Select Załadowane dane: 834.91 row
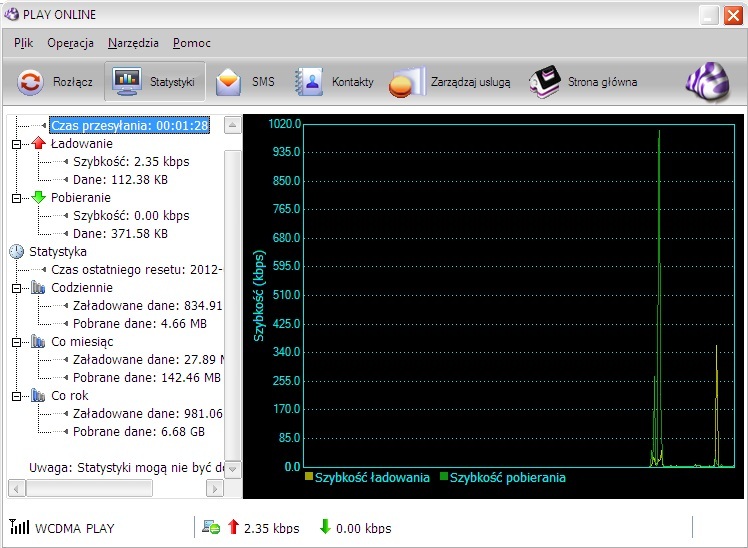This screenshot has width=748, height=548. click(147, 305)
